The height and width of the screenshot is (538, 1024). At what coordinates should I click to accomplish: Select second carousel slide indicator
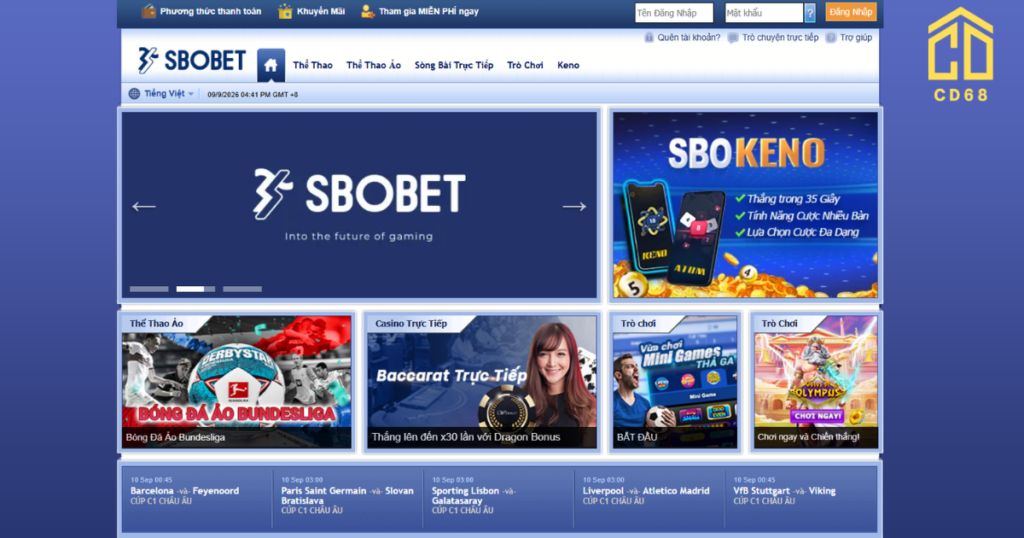(195, 289)
